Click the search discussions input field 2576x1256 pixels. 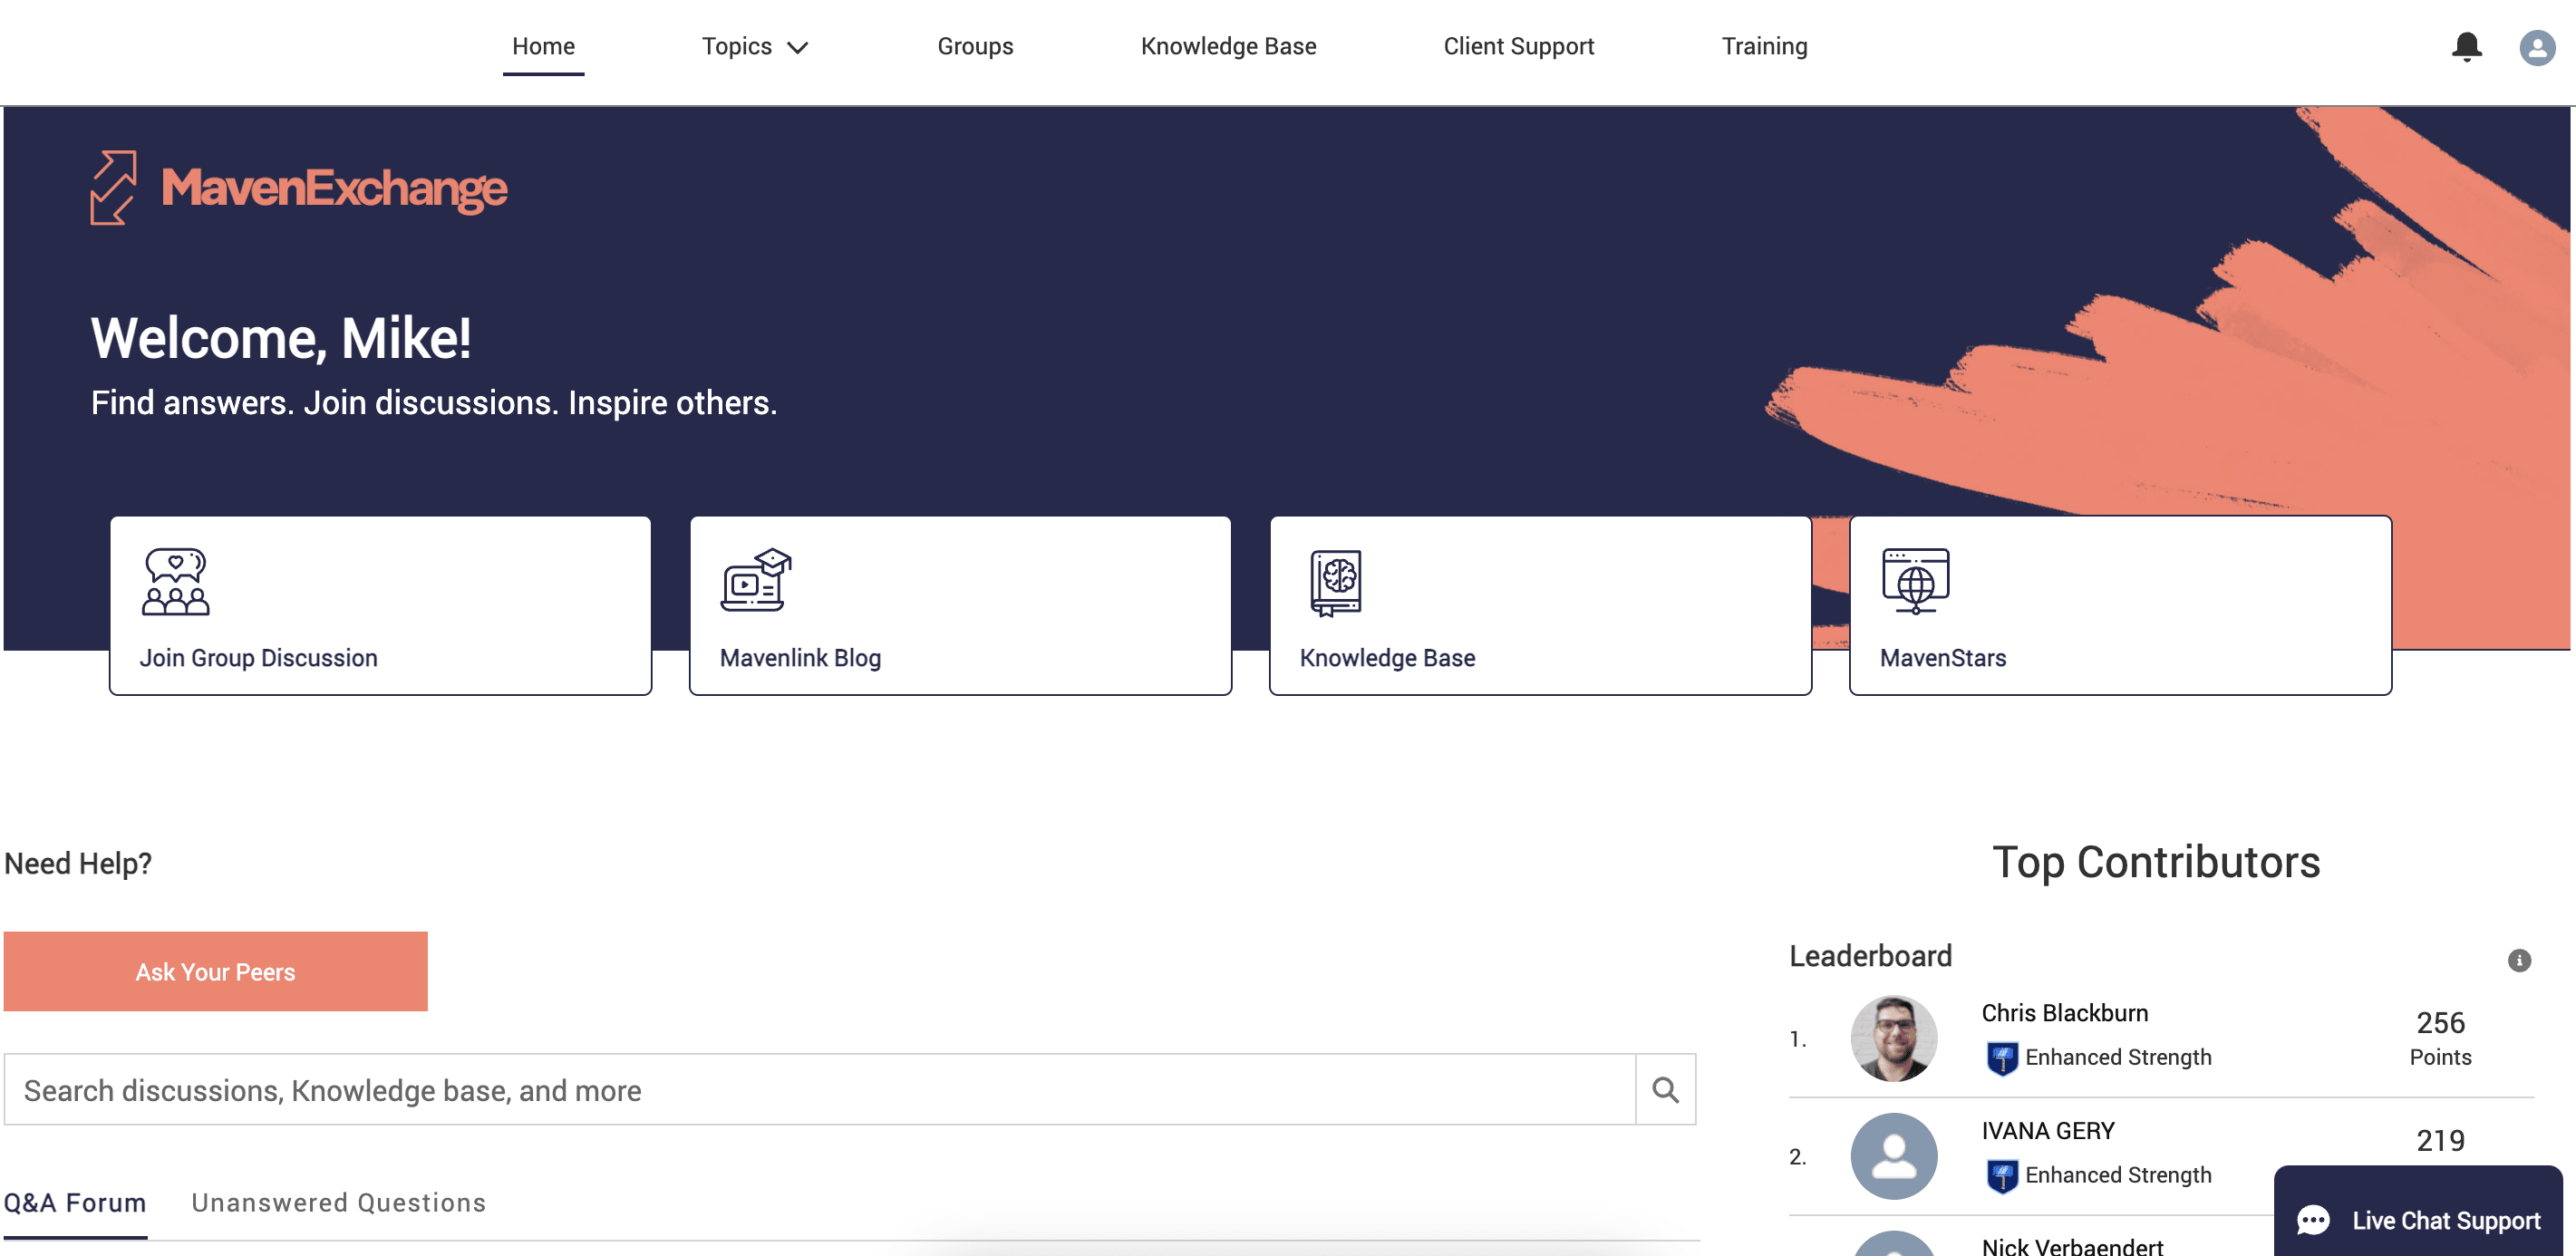pos(820,1090)
